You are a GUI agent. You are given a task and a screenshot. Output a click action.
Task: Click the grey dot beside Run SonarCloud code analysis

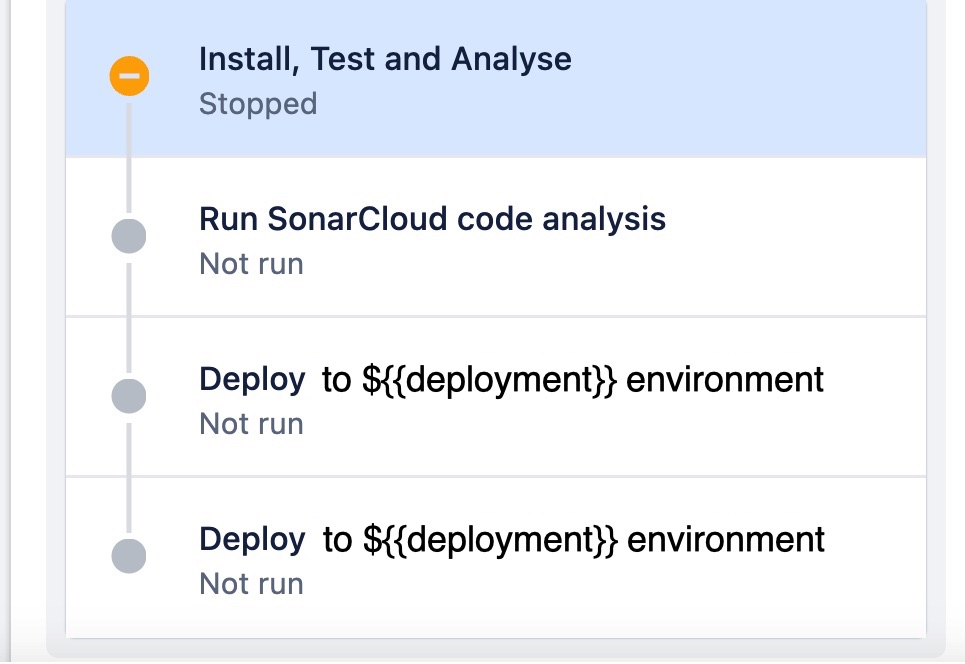(x=129, y=236)
